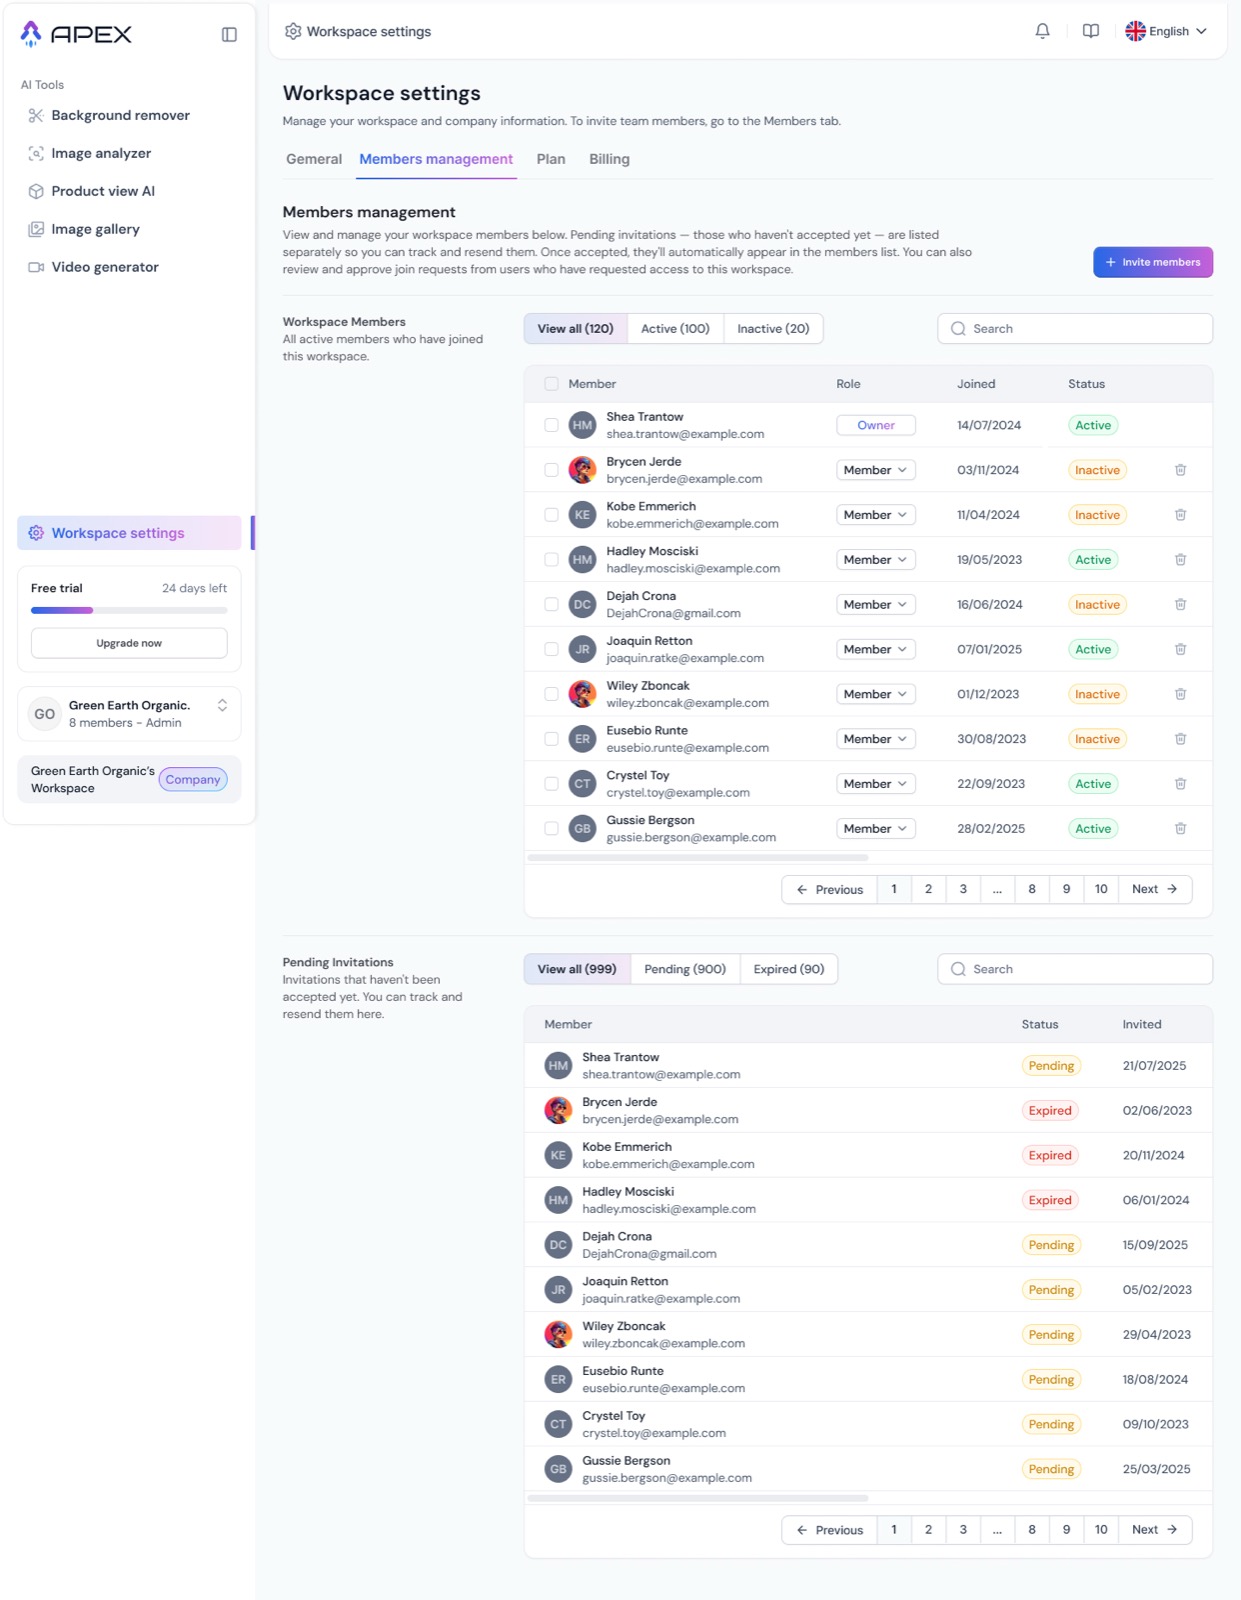Click search icon in Workspace Members search
Image resolution: width=1241 pixels, height=1600 pixels.
[958, 329]
